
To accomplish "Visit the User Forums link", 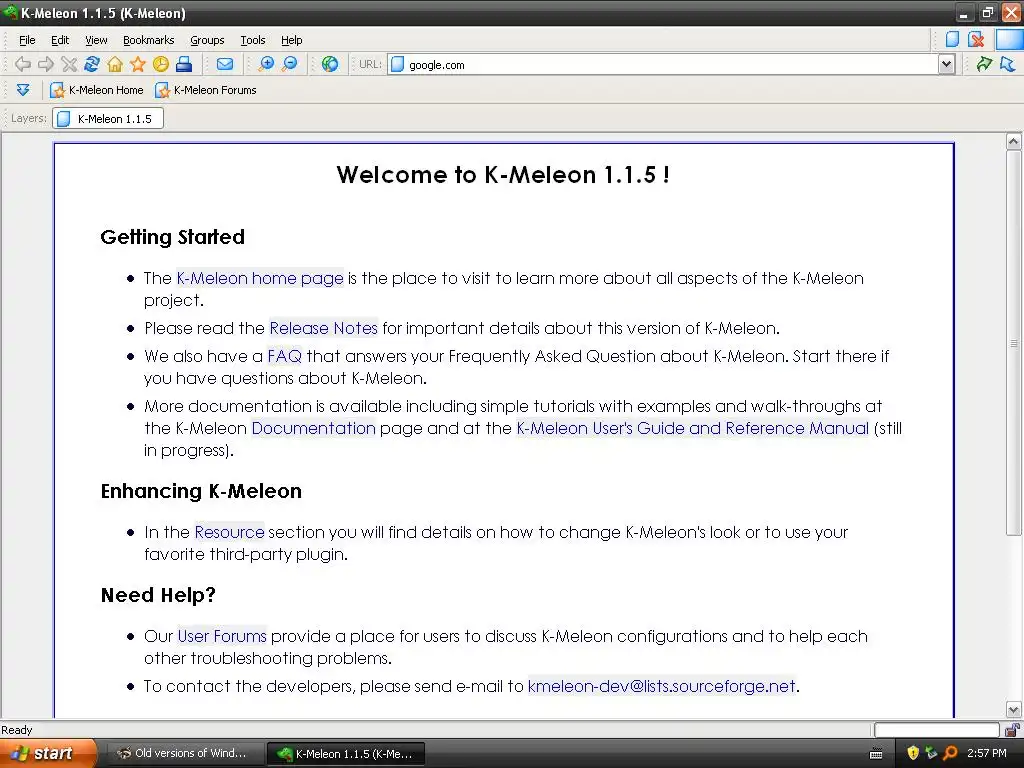I will pyautogui.click(x=222, y=636).
